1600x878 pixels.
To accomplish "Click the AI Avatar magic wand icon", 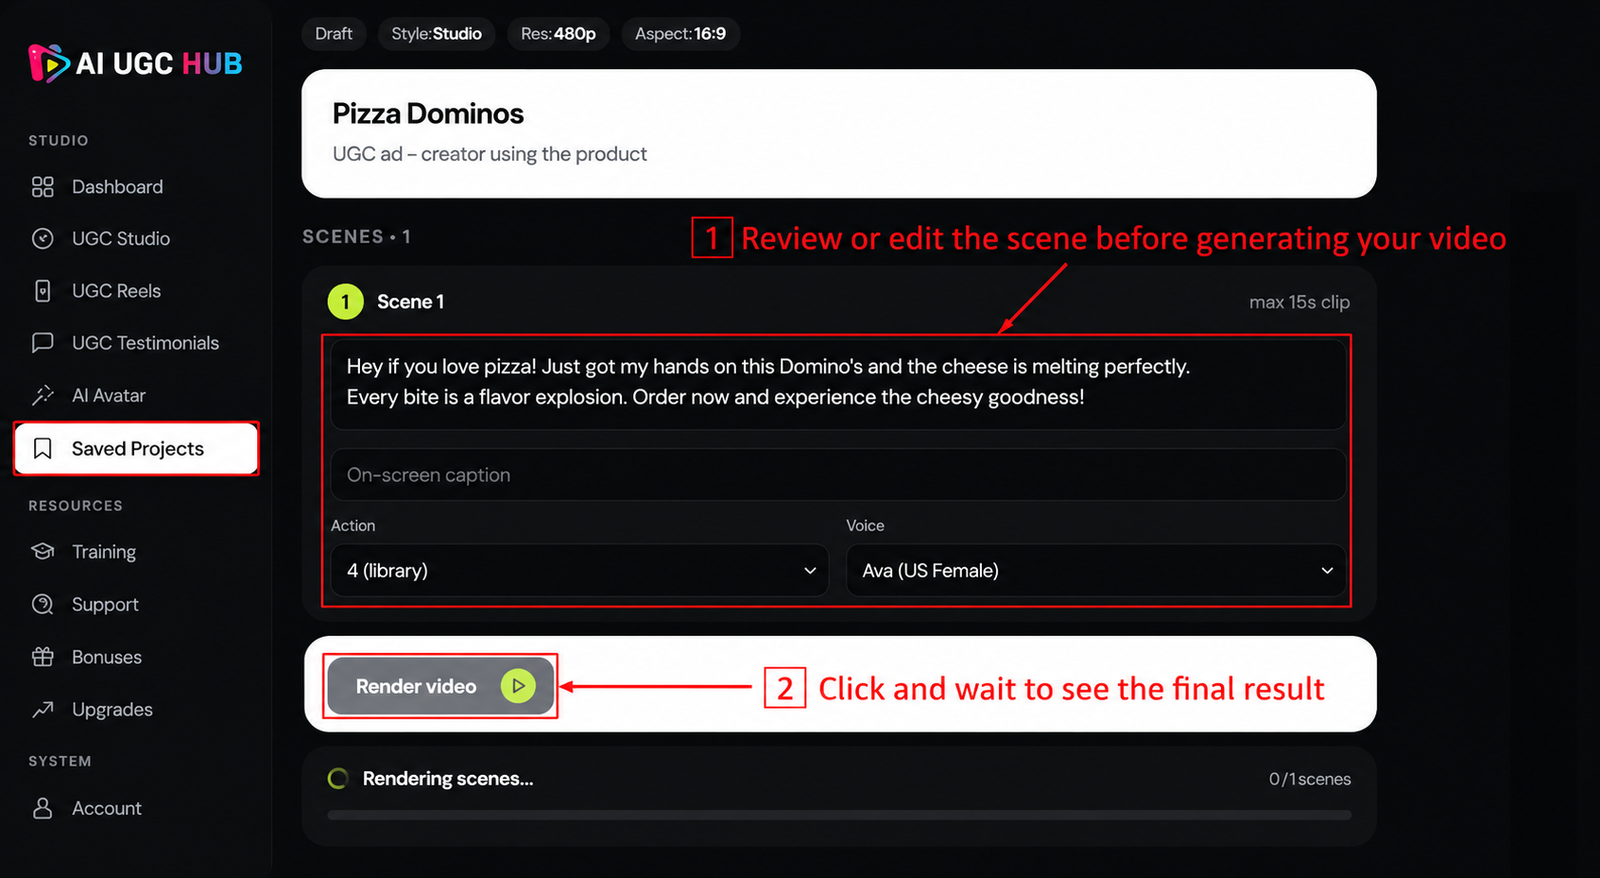I will [43, 395].
